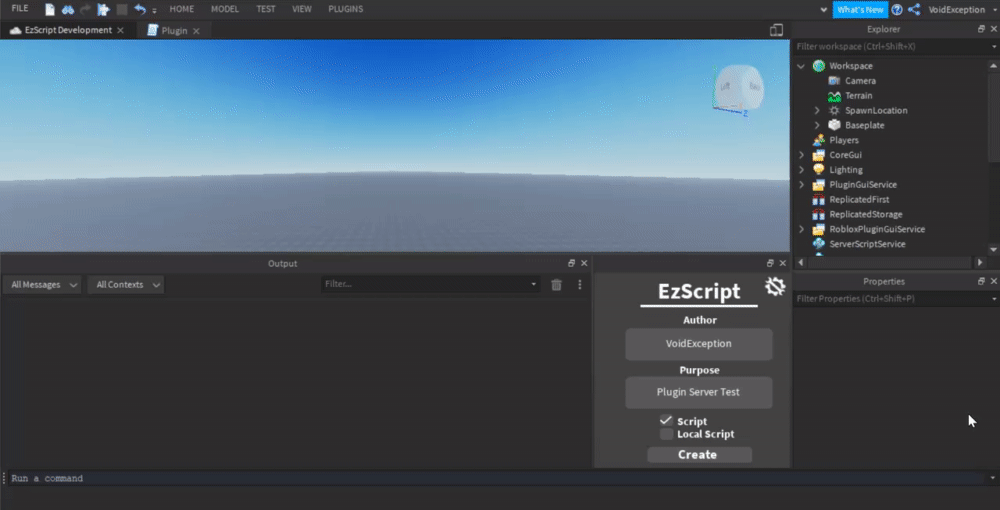Undock the EzScript plugin panel
1000x510 pixels.
pyautogui.click(x=770, y=263)
